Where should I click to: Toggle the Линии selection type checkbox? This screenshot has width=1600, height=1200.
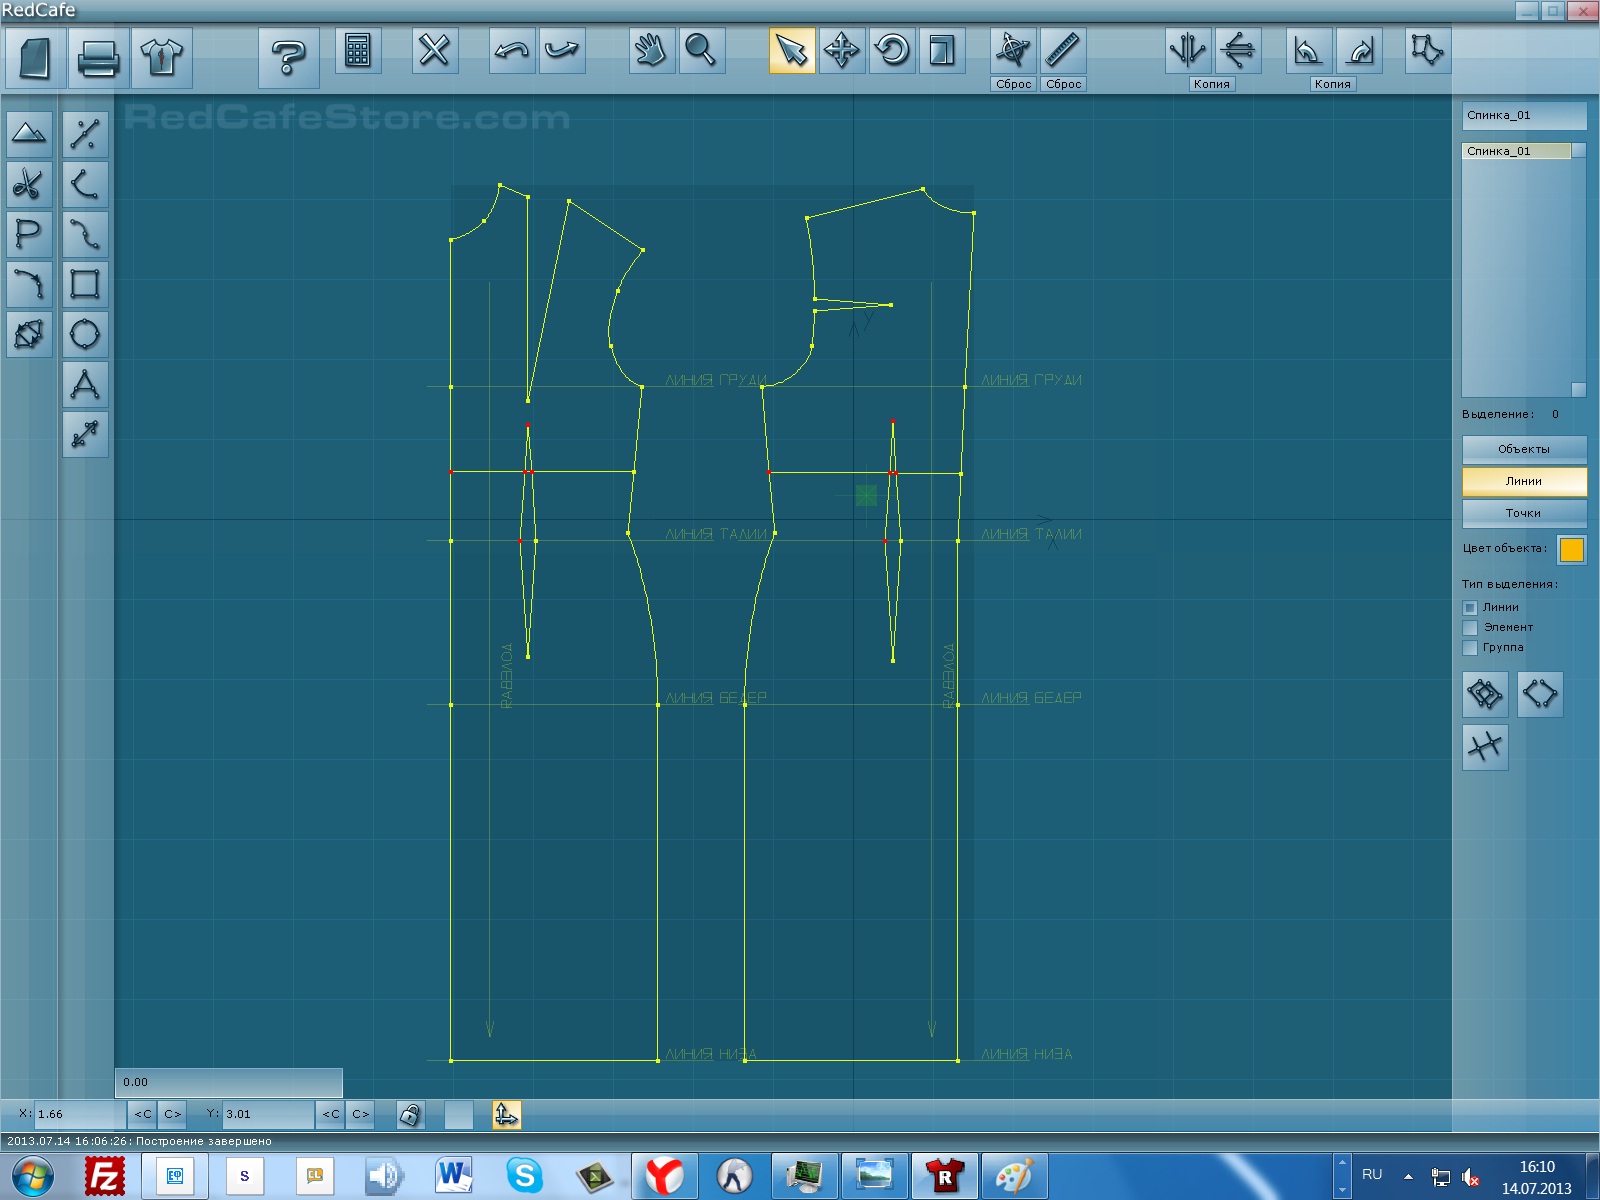pos(1470,608)
